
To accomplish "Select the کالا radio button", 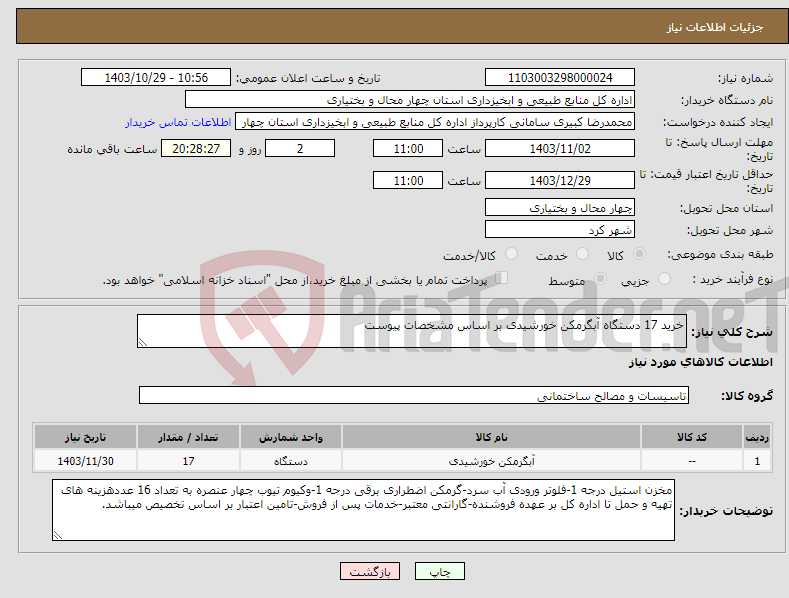I will point(640,254).
